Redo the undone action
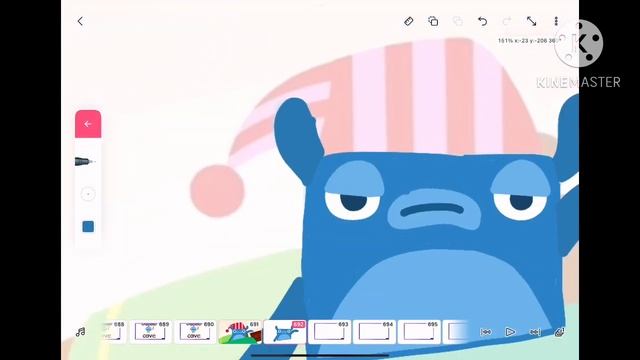The height and width of the screenshot is (360, 640). point(507,21)
